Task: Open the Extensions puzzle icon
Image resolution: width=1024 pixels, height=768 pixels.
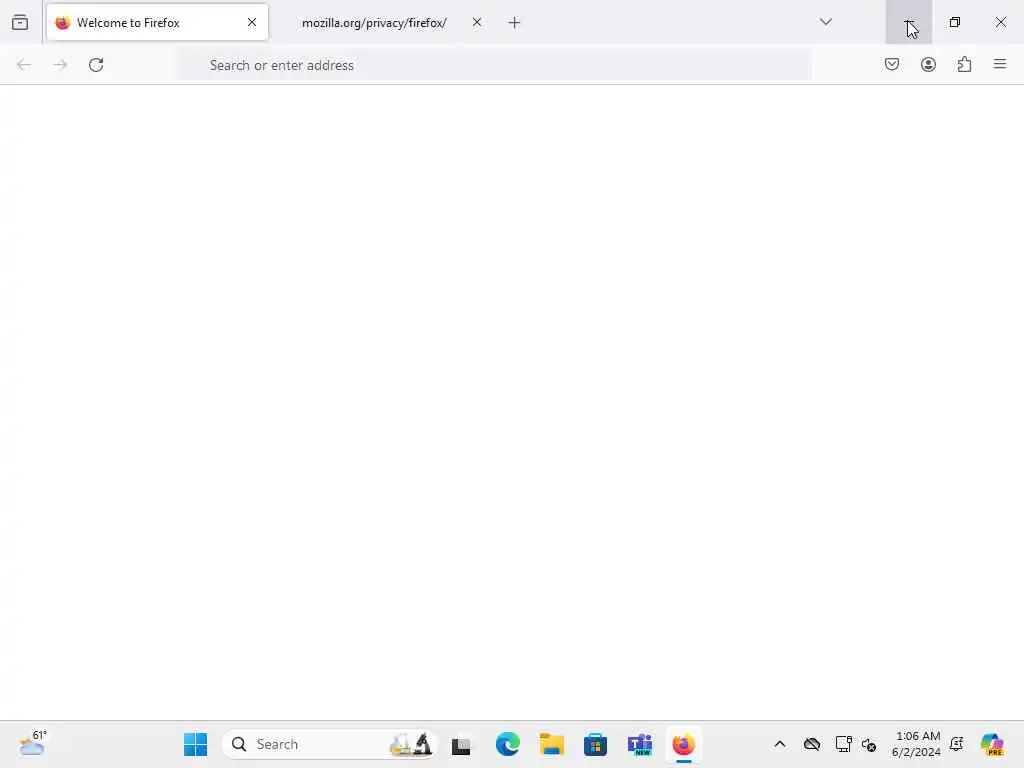Action: tap(964, 64)
